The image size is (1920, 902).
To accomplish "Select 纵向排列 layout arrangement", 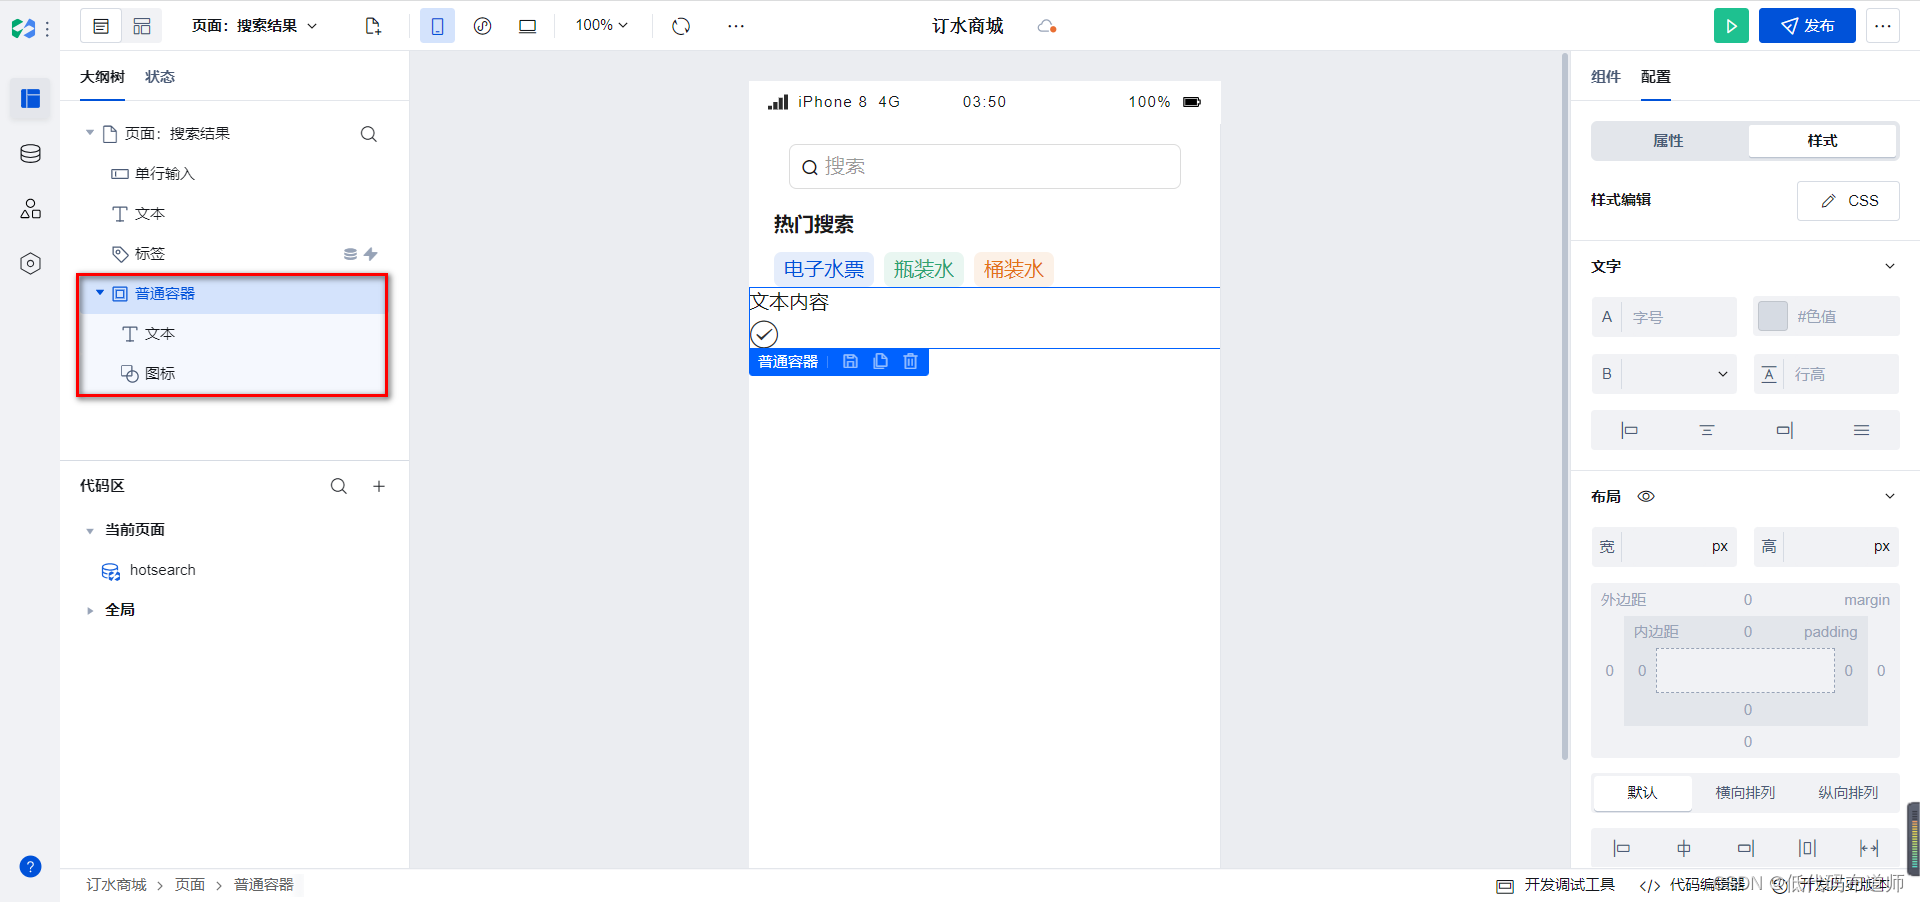I will (x=1848, y=793).
